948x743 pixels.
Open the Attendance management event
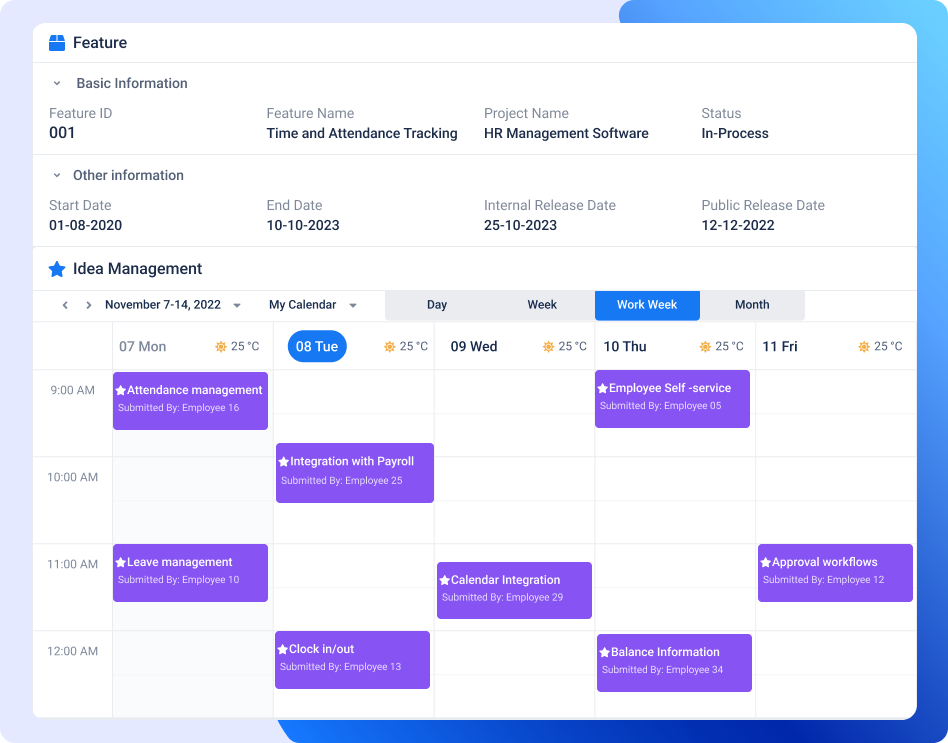click(x=190, y=401)
